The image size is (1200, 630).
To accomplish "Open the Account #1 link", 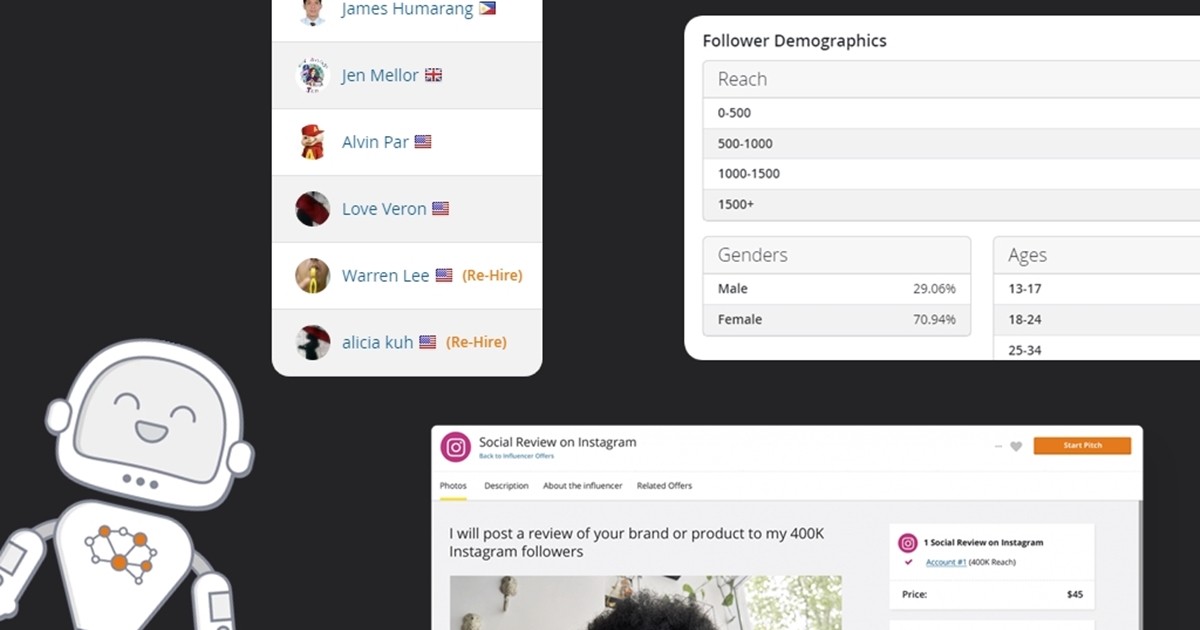I will (945, 562).
